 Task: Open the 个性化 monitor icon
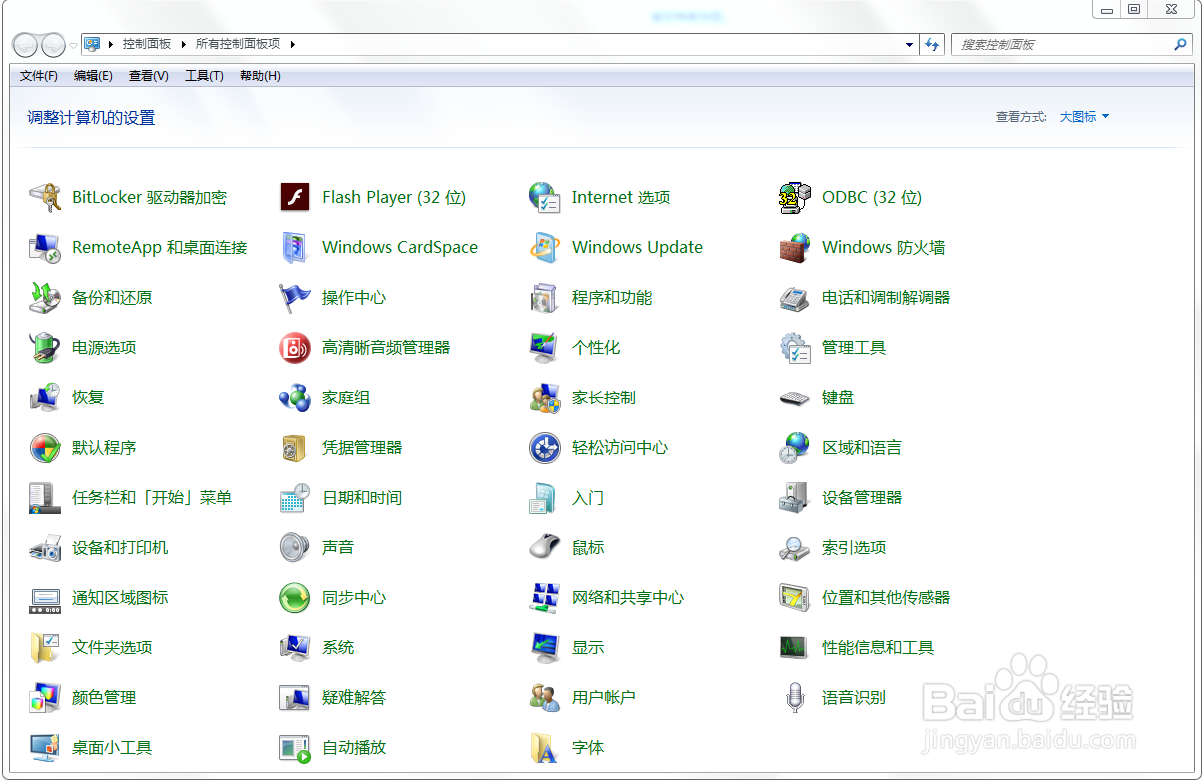coord(545,347)
